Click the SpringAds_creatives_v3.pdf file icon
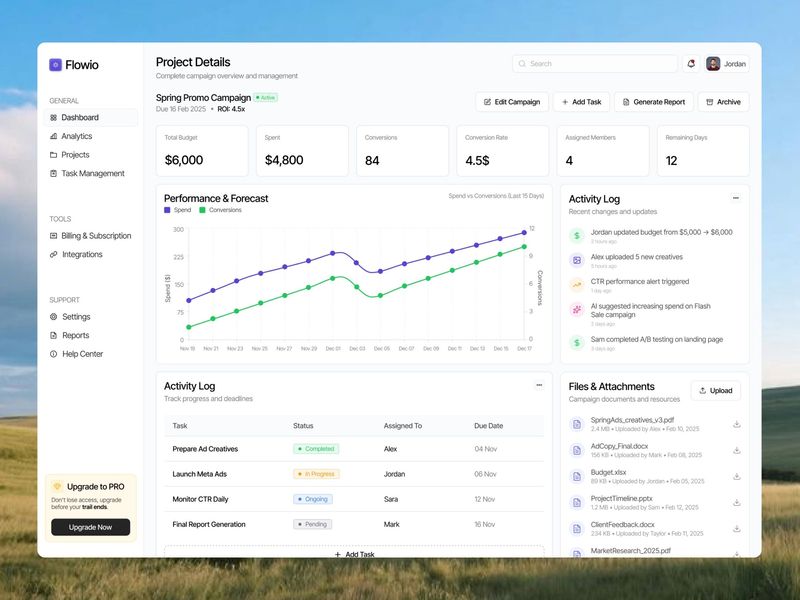800x600 pixels. click(576, 425)
